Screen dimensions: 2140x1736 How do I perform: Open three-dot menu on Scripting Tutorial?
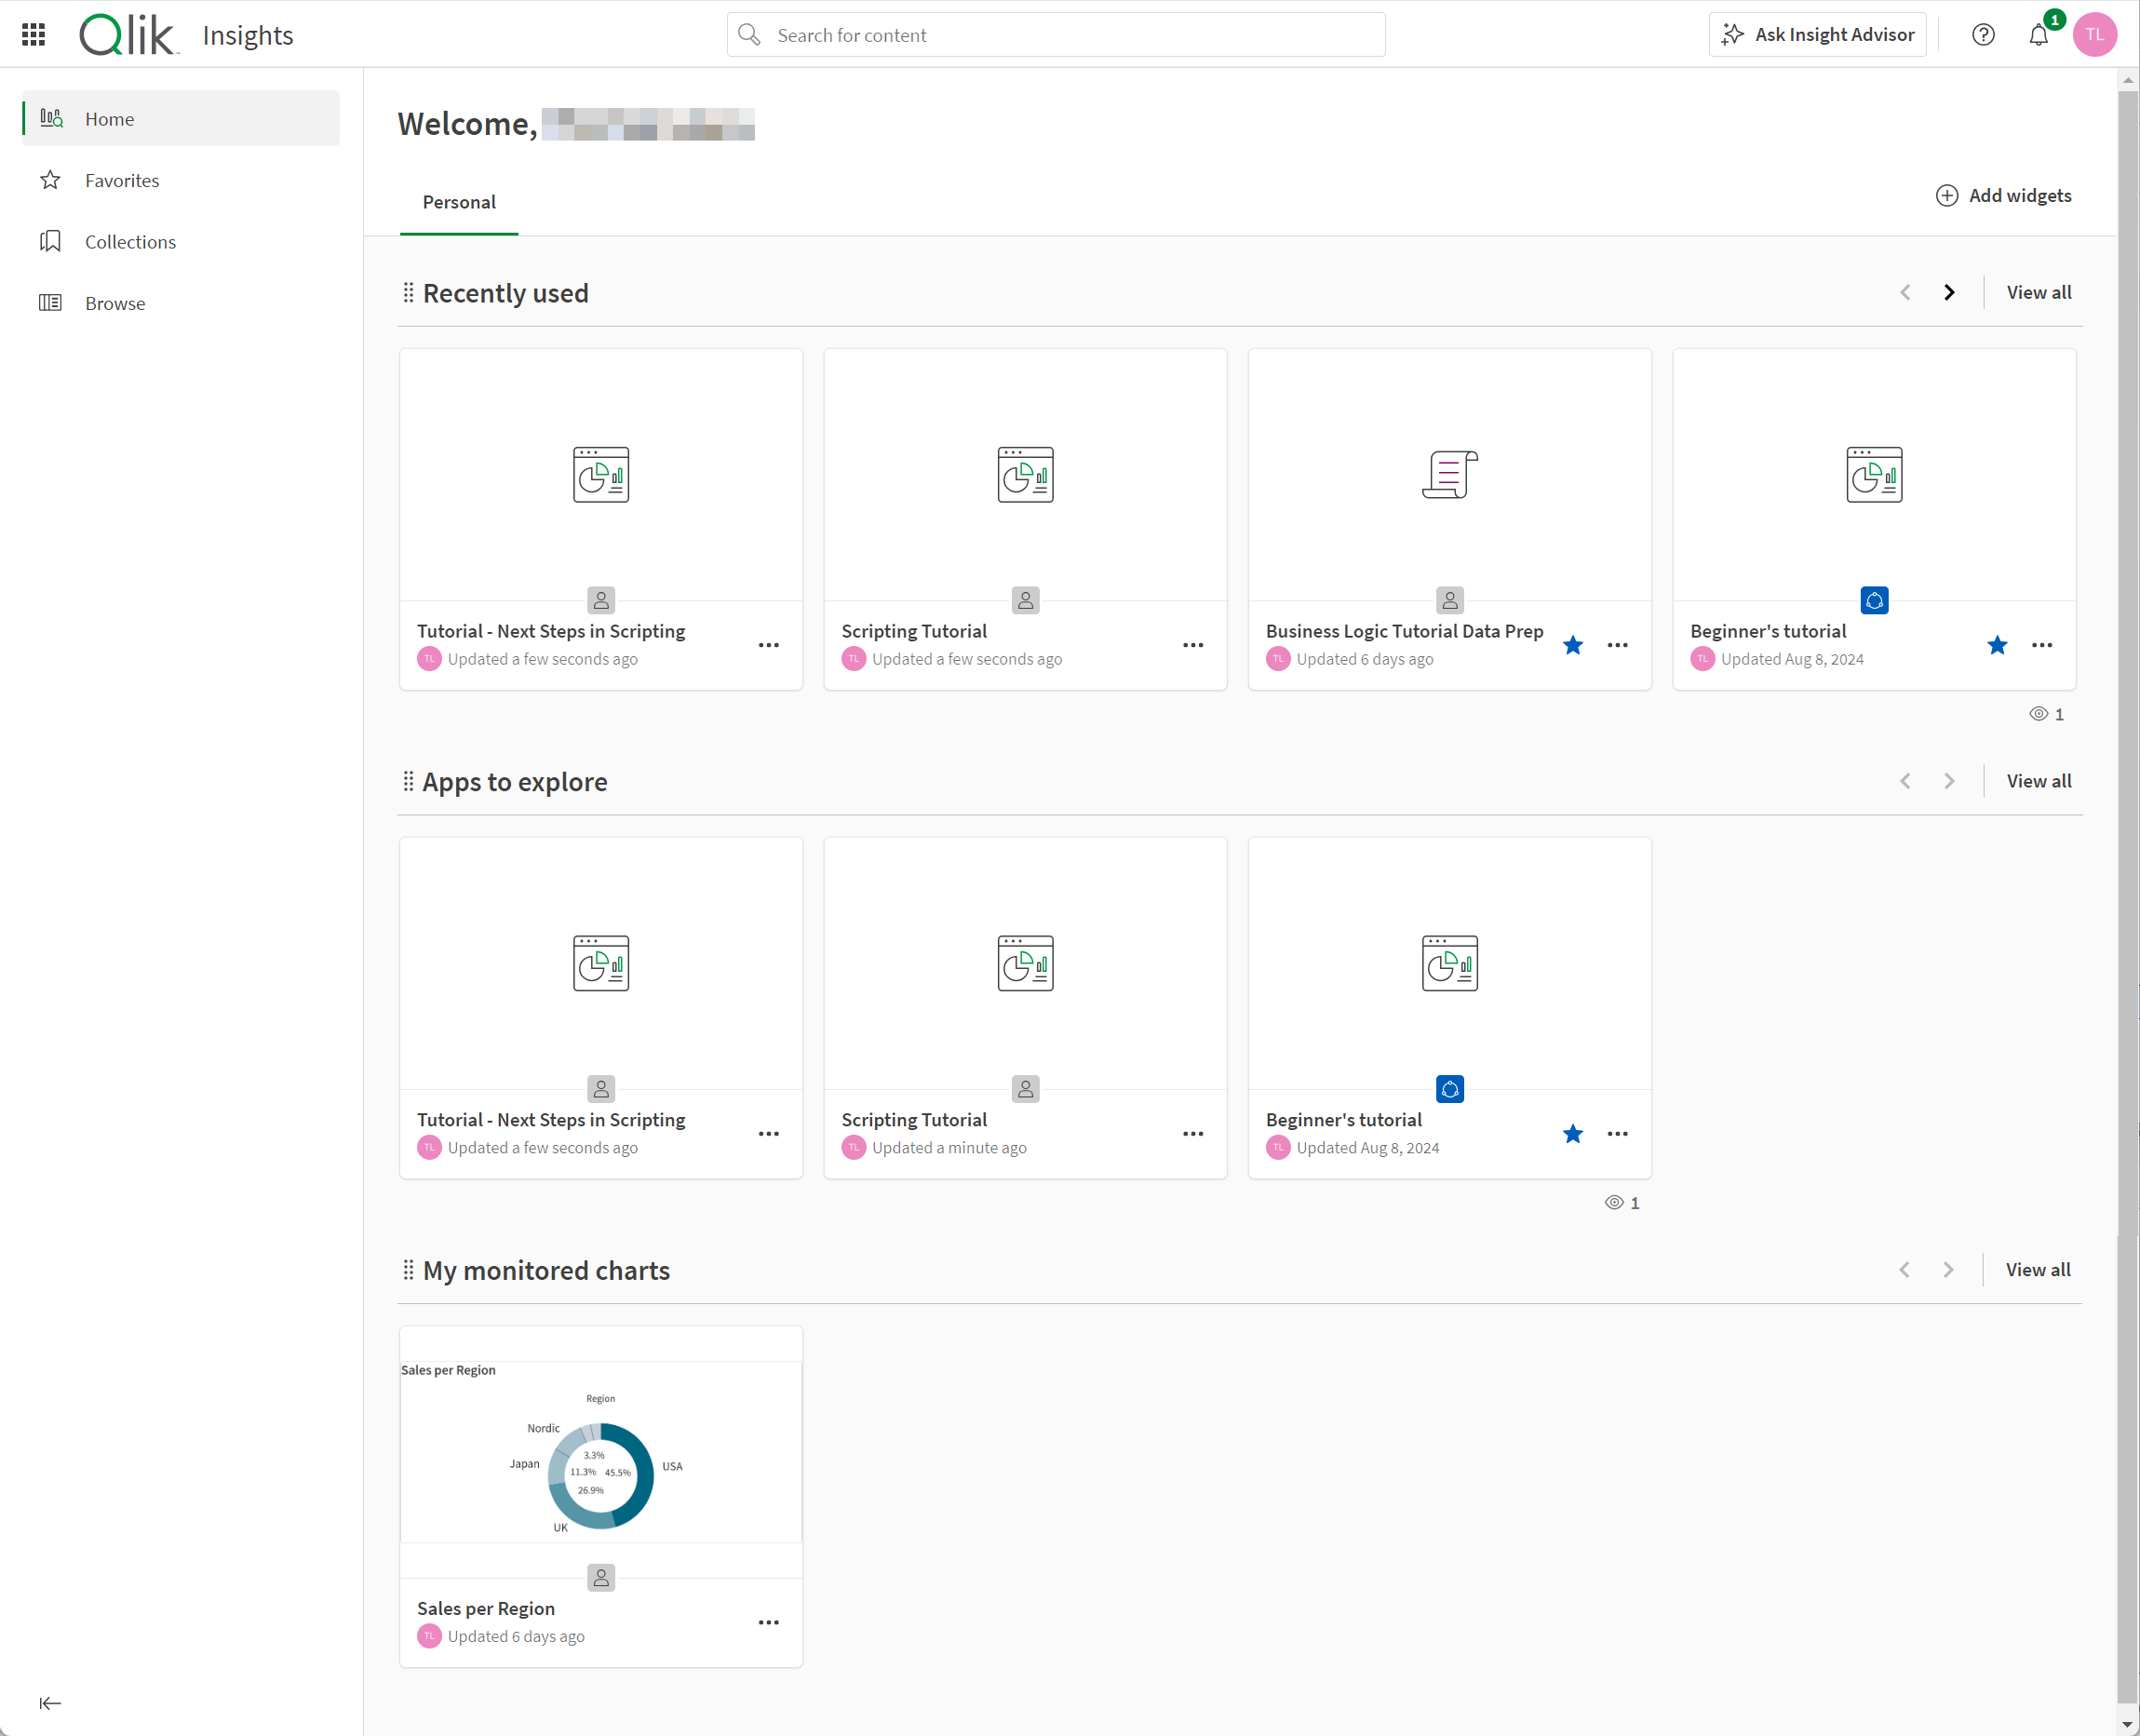[x=1194, y=645]
